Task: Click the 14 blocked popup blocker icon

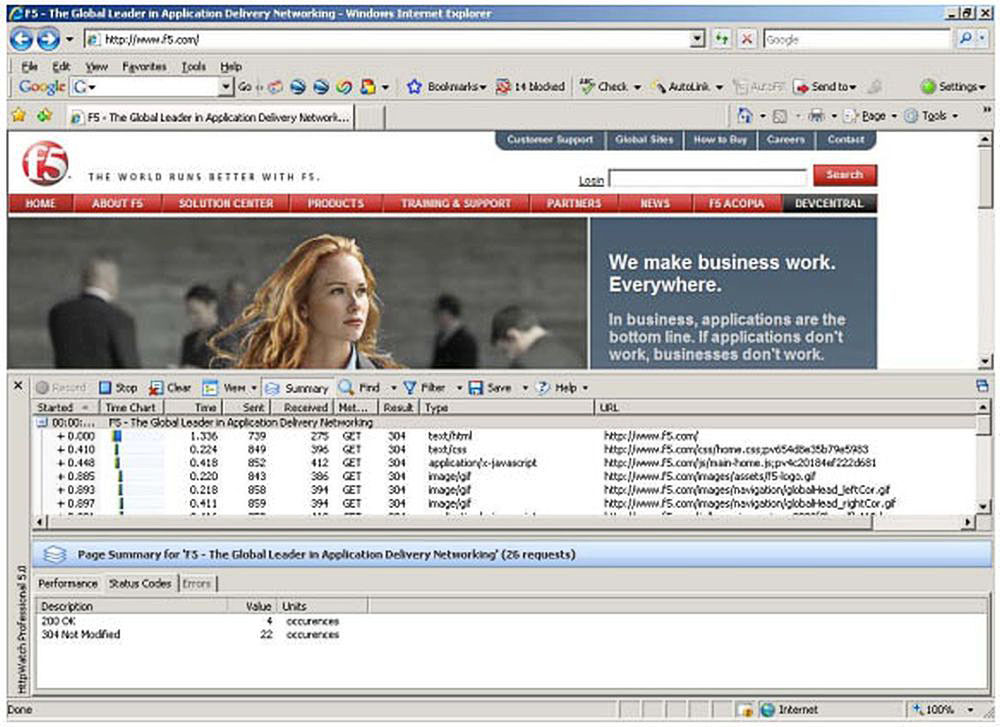Action: [503, 86]
